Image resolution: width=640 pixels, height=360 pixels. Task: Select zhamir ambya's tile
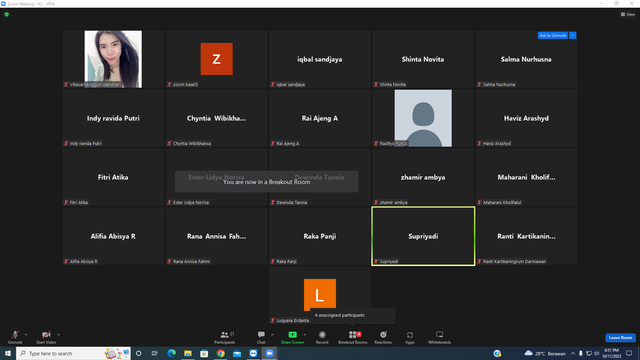tap(423, 177)
